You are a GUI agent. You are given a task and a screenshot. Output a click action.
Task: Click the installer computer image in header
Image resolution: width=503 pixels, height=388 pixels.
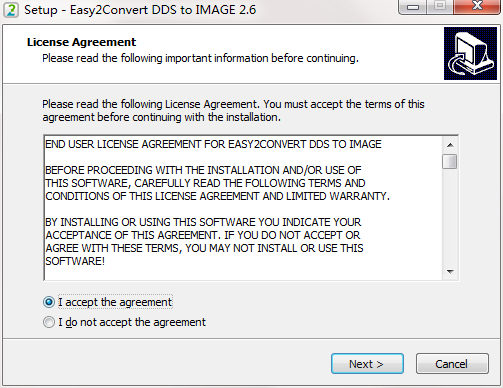point(470,53)
